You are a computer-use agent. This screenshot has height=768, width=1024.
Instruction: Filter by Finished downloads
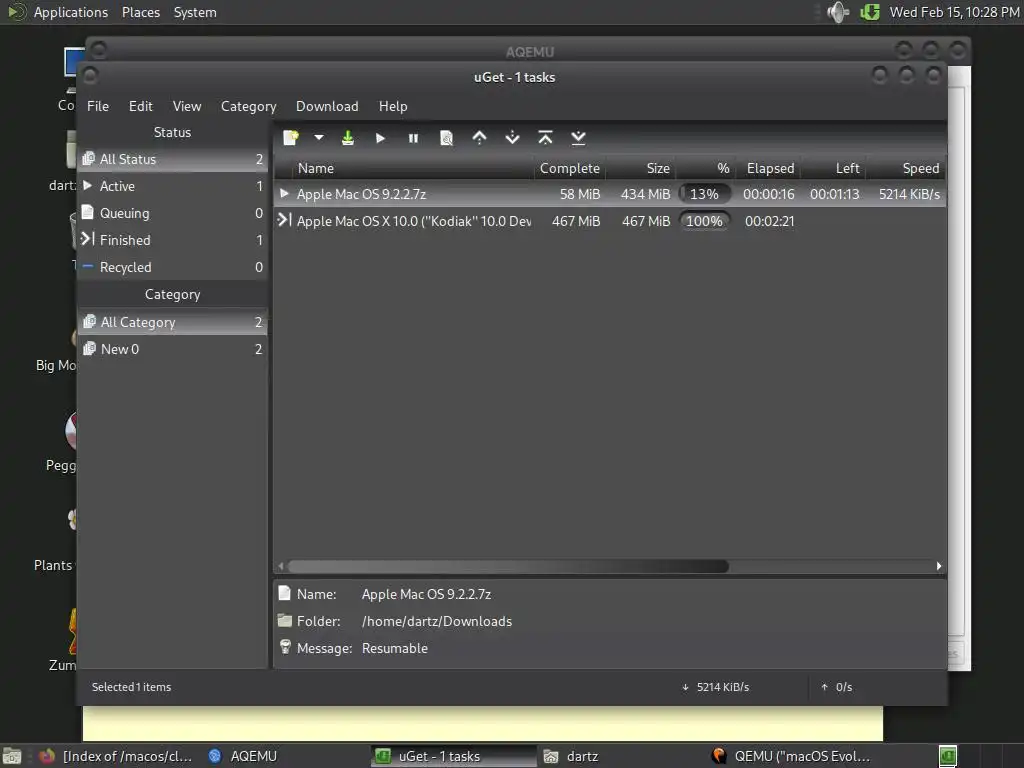pyautogui.click(x=172, y=240)
